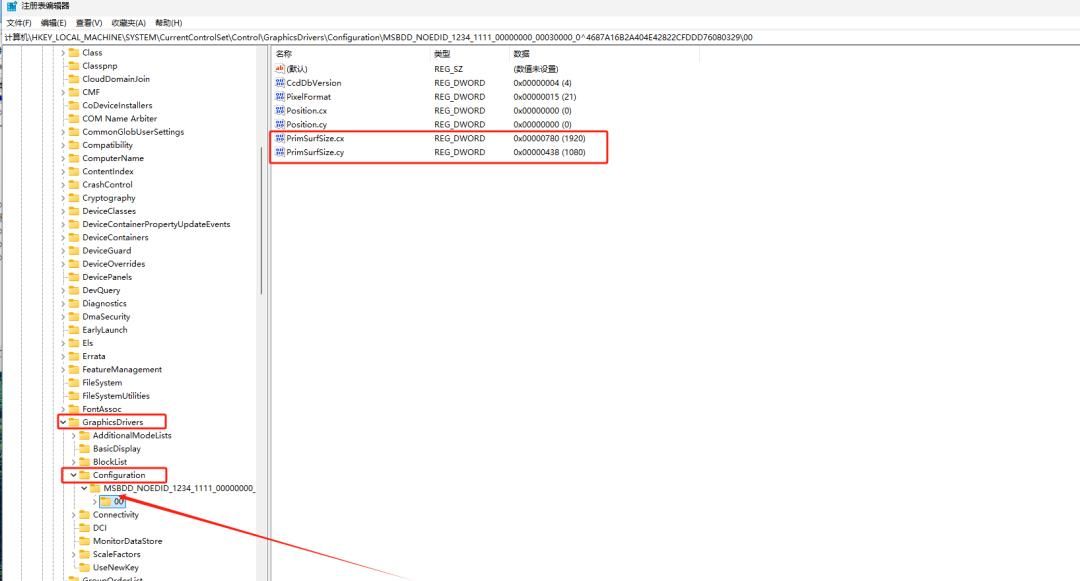This screenshot has height=581, width=1080.
Task: Expand the BlockList tree node
Action: pos(74,462)
